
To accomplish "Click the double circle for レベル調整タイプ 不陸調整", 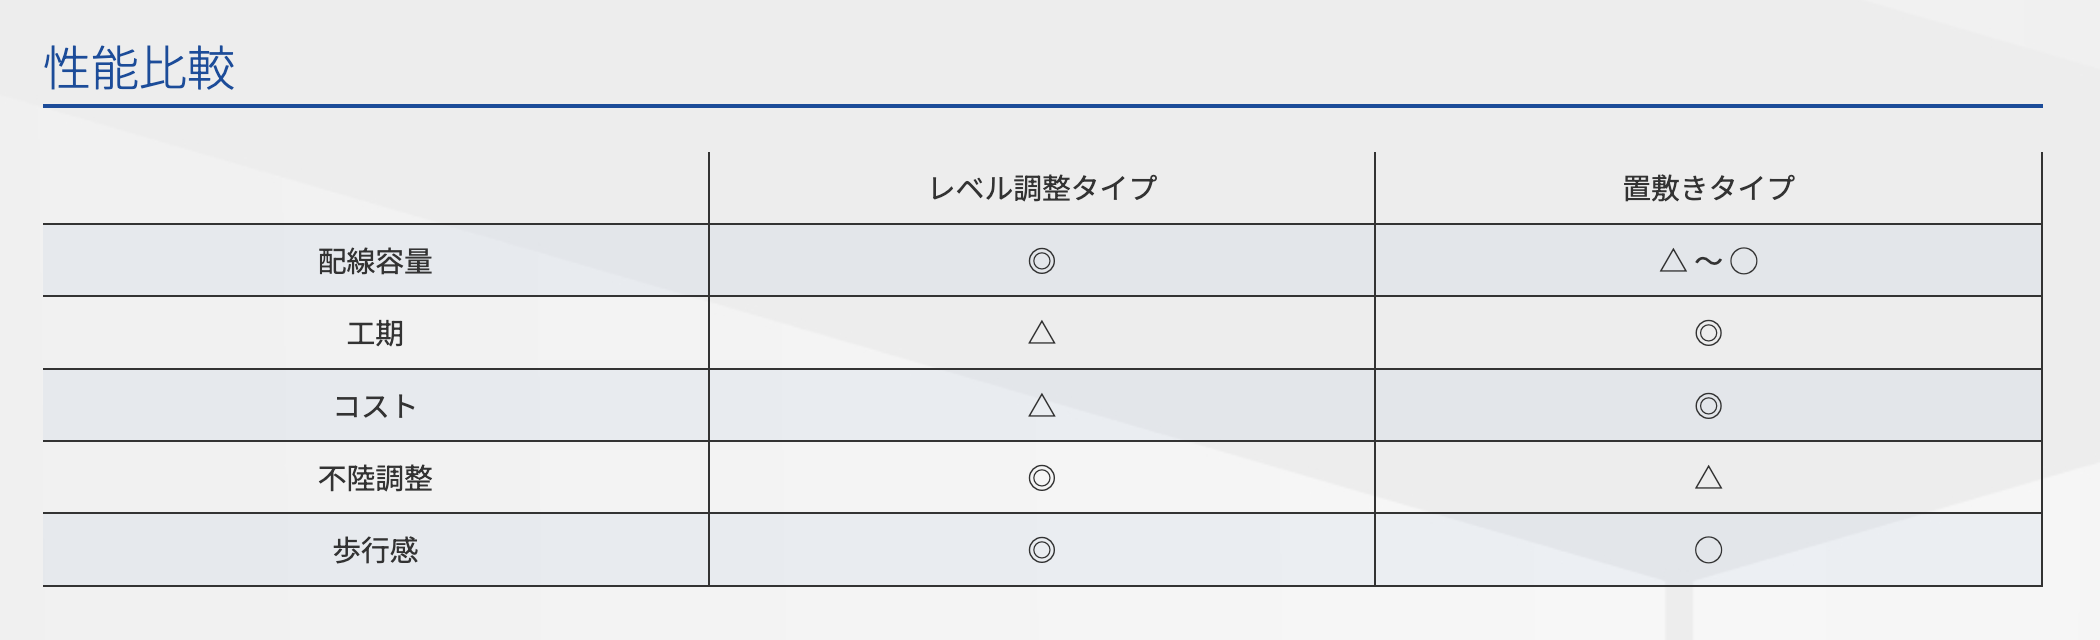I will [1042, 478].
